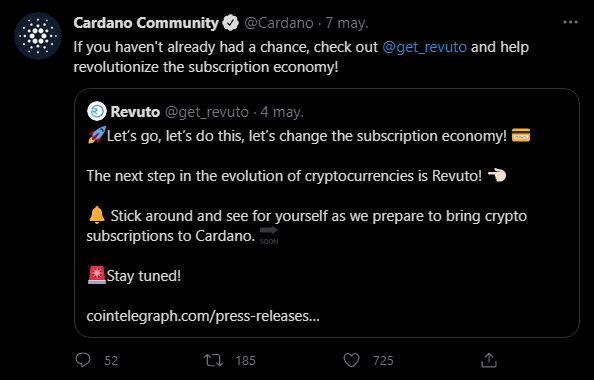
Task: Click the 52 replies count
Action: point(111,360)
